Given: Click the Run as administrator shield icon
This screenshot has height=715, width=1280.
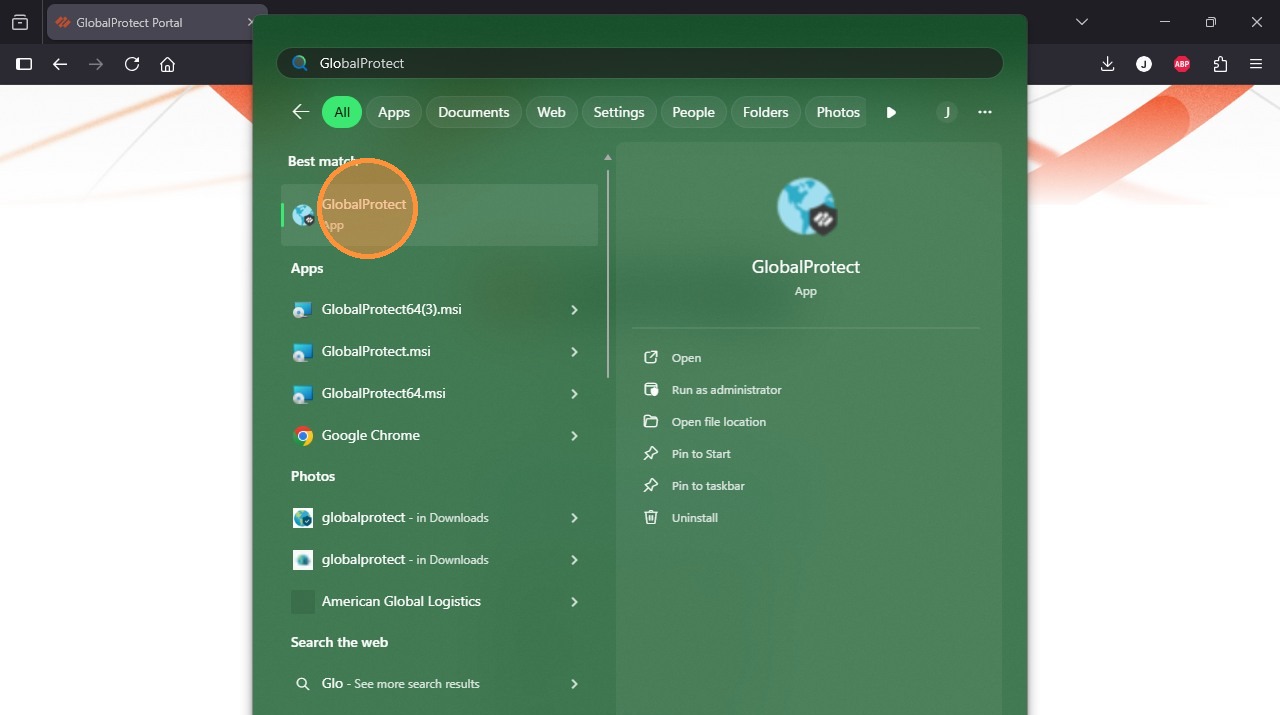Looking at the screenshot, I should 651,390.
